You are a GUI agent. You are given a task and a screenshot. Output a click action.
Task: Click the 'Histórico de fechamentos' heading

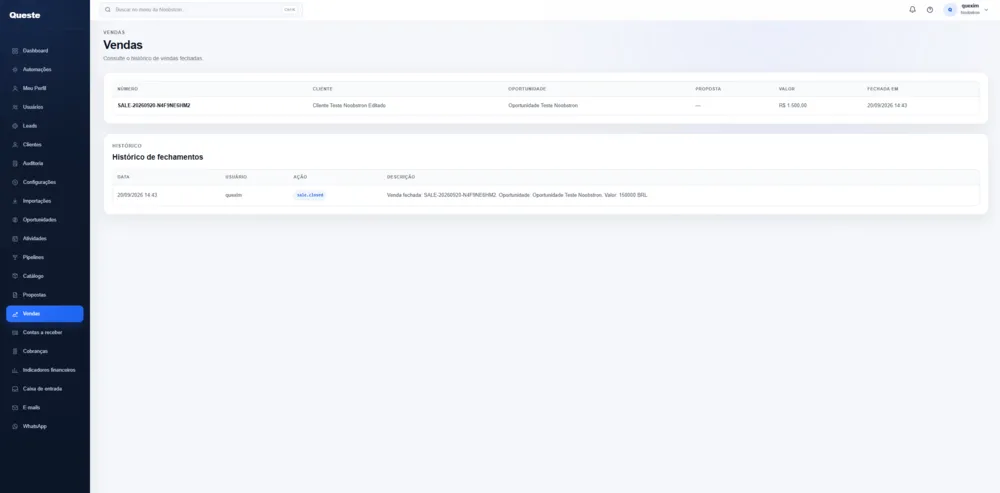[x=158, y=157]
